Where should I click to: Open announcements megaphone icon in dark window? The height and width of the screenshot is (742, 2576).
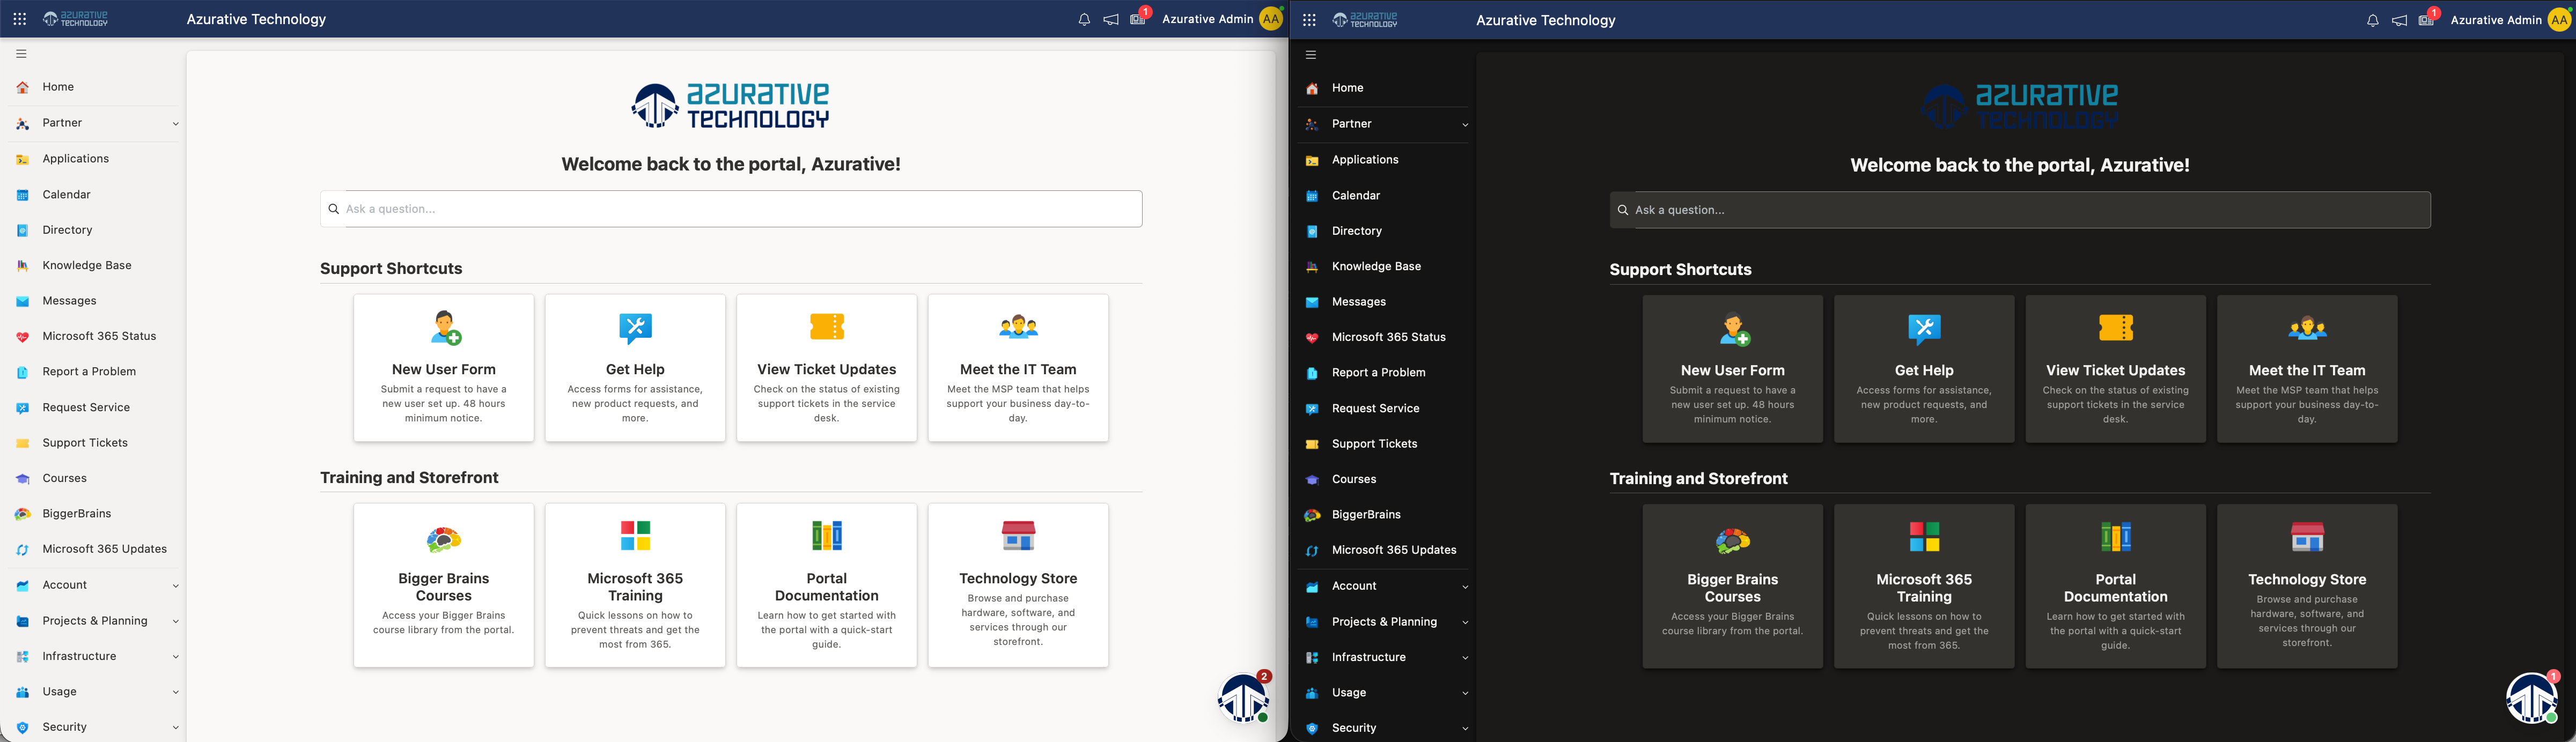pos(2400,20)
